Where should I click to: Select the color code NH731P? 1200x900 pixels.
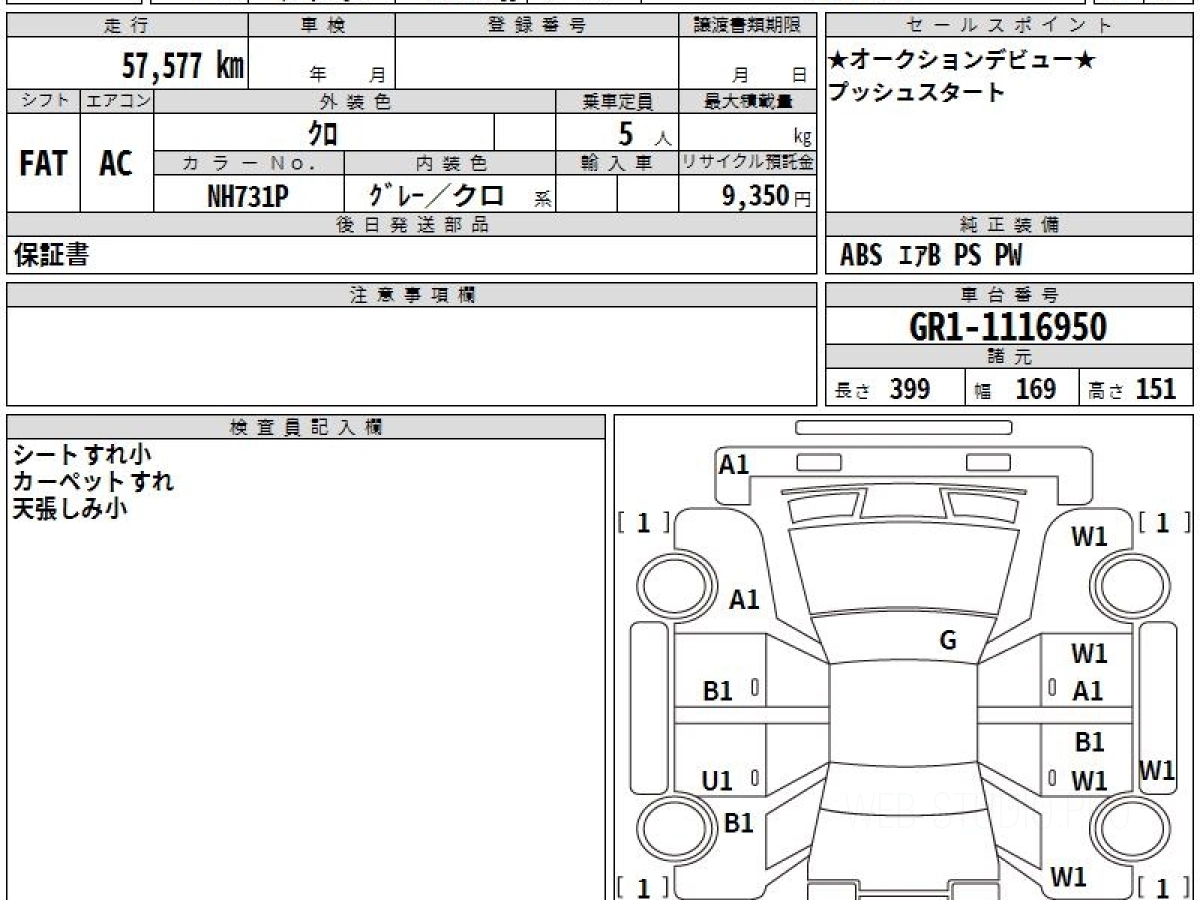248,197
